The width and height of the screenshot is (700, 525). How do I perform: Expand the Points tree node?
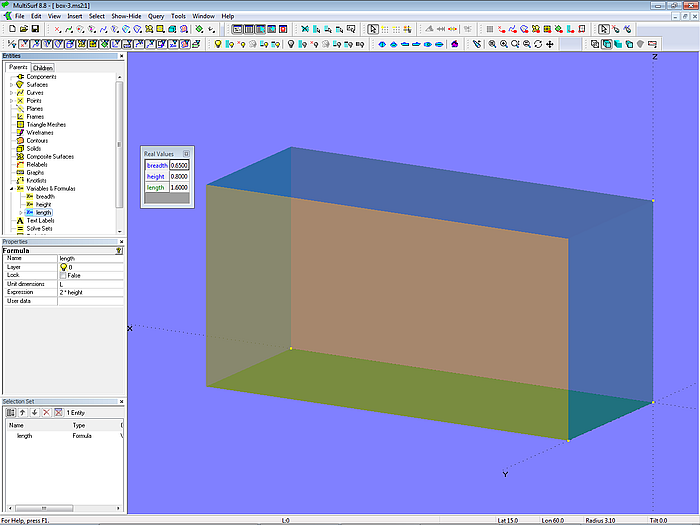point(11,101)
